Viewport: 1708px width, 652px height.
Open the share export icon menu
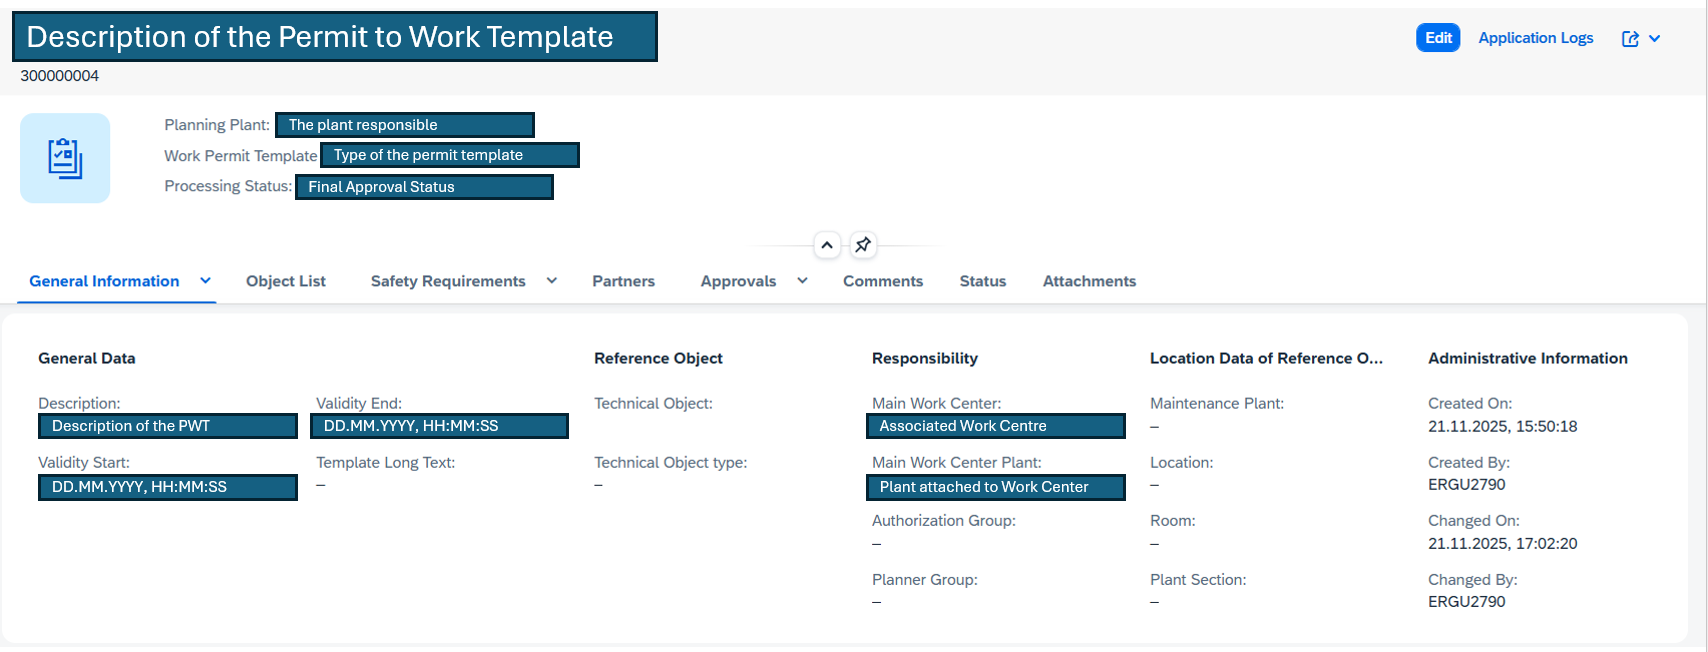pos(1630,38)
